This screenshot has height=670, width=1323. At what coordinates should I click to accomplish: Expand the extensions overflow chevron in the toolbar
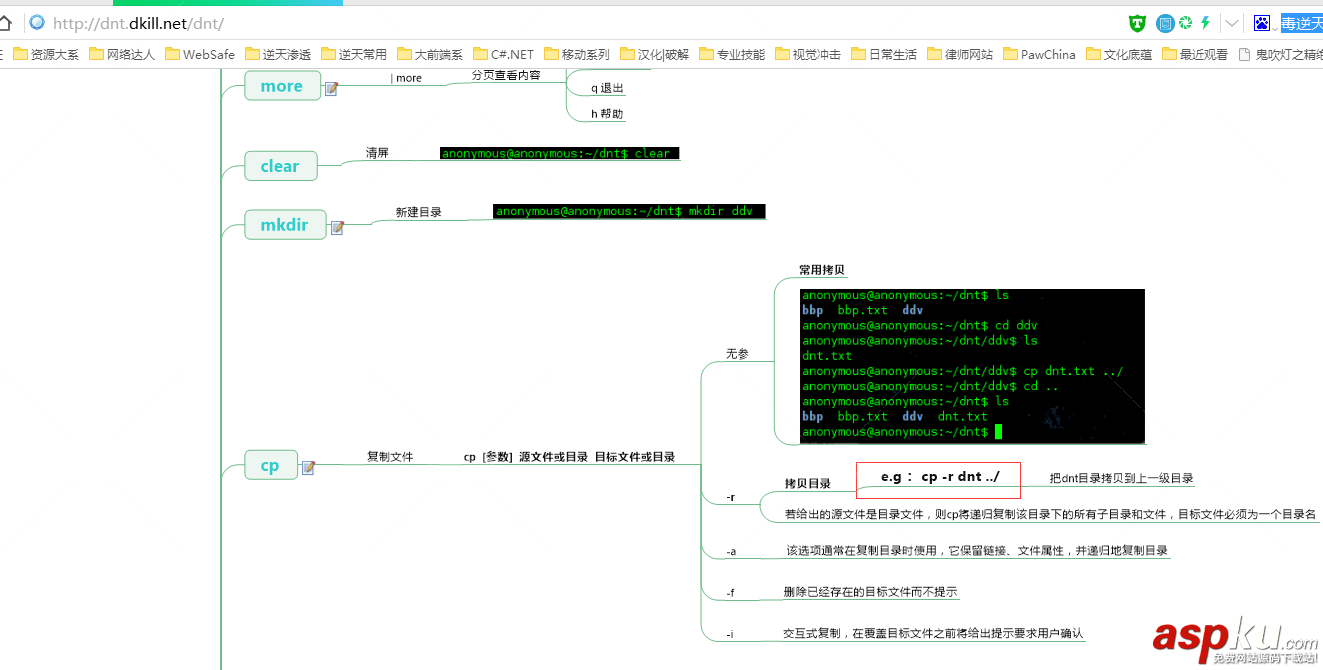click(1231, 22)
